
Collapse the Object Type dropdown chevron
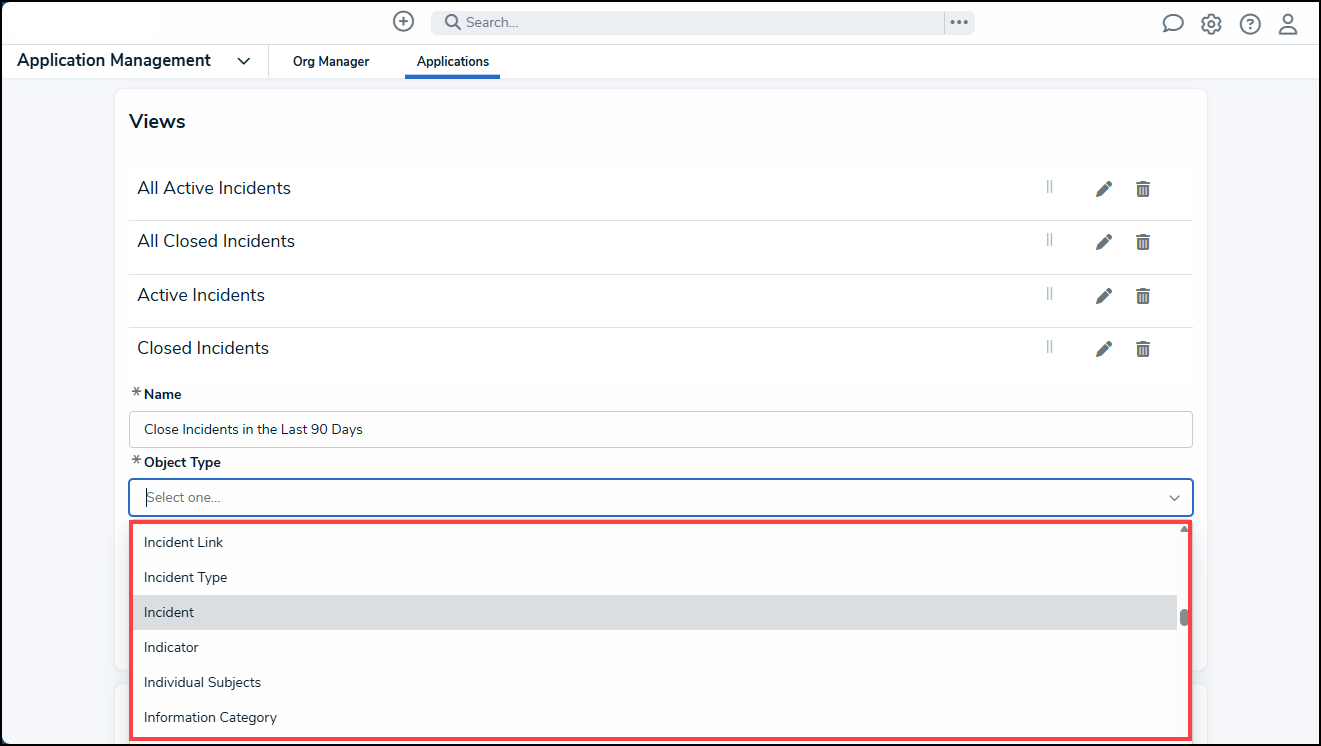(1174, 498)
